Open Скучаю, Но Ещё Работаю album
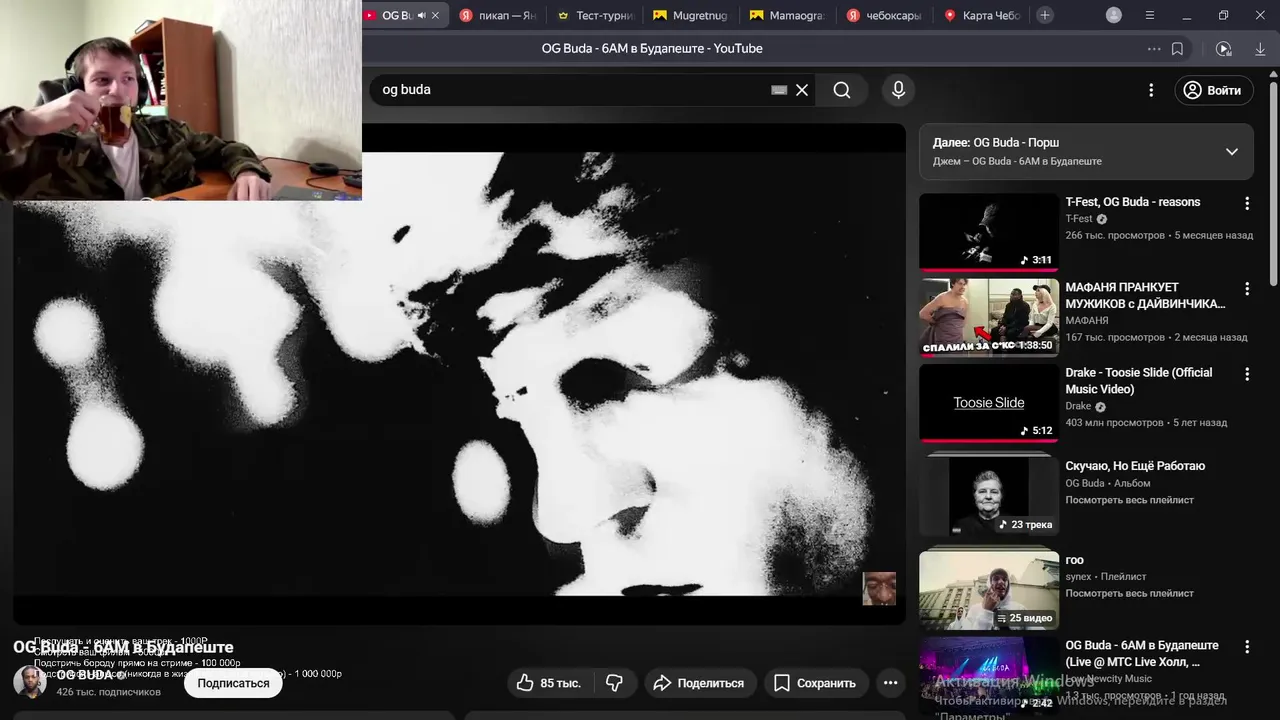This screenshot has width=1280, height=720. (1135, 466)
